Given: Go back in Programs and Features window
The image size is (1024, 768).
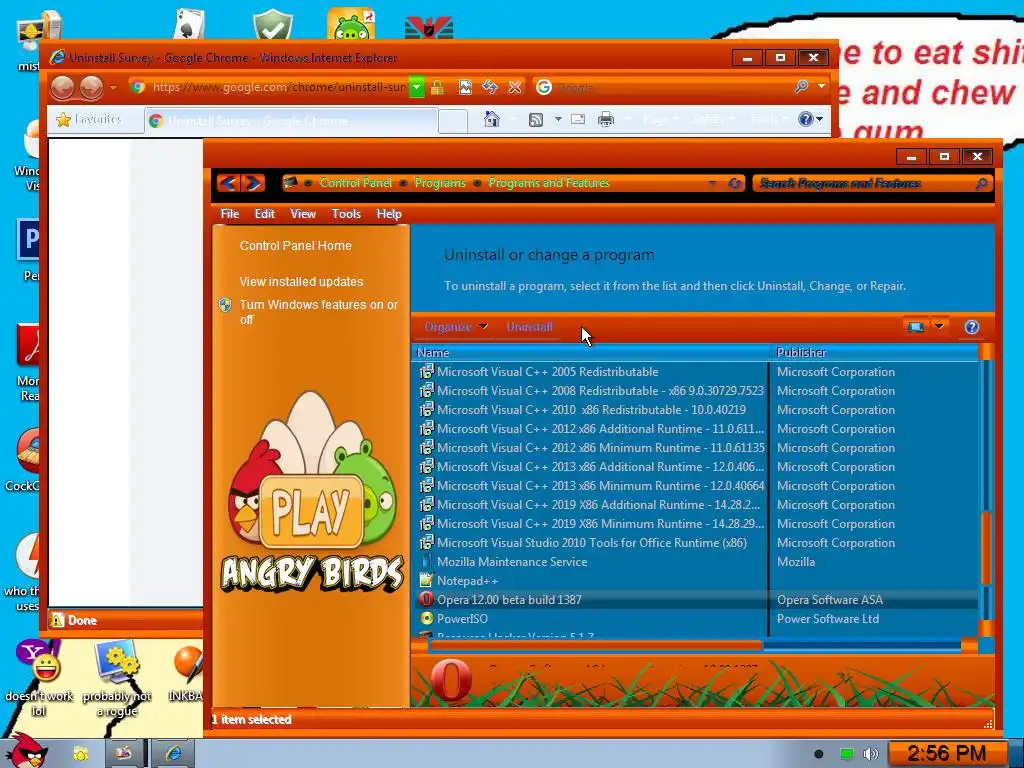Looking at the screenshot, I should click(x=229, y=183).
